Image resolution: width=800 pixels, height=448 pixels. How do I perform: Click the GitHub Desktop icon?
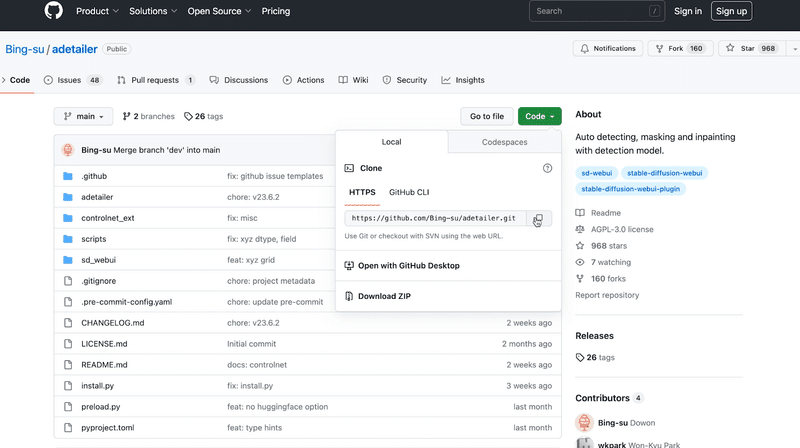tap(349, 265)
